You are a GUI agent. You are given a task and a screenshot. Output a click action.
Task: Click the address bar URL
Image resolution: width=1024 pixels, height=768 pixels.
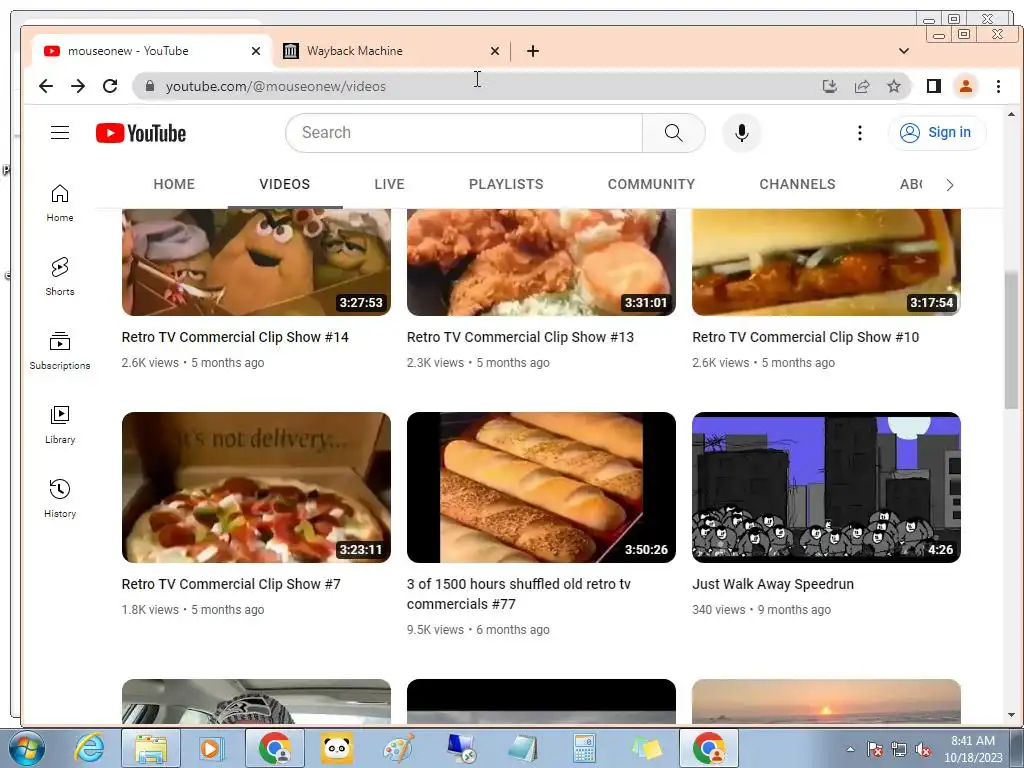[276, 86]
